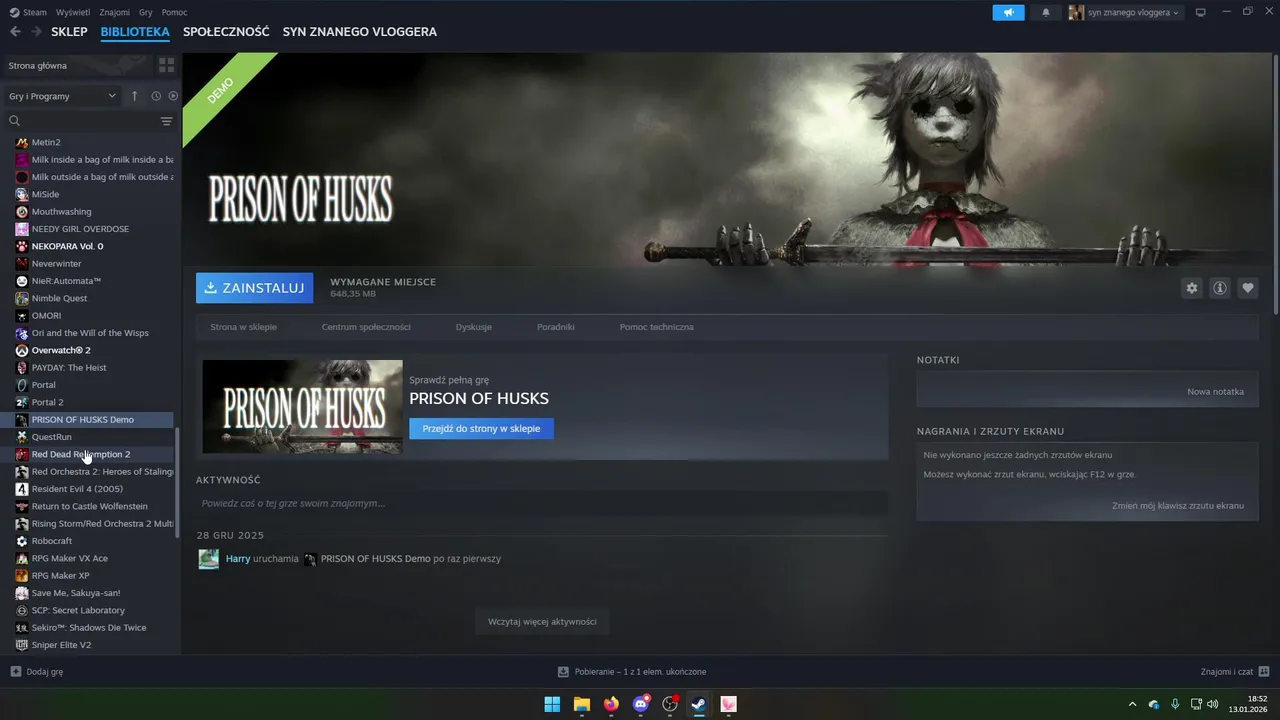Open advanced filter options icon
Image resolution: width=1280 pixels, height=720 pixels.
[x=166, y=121]
